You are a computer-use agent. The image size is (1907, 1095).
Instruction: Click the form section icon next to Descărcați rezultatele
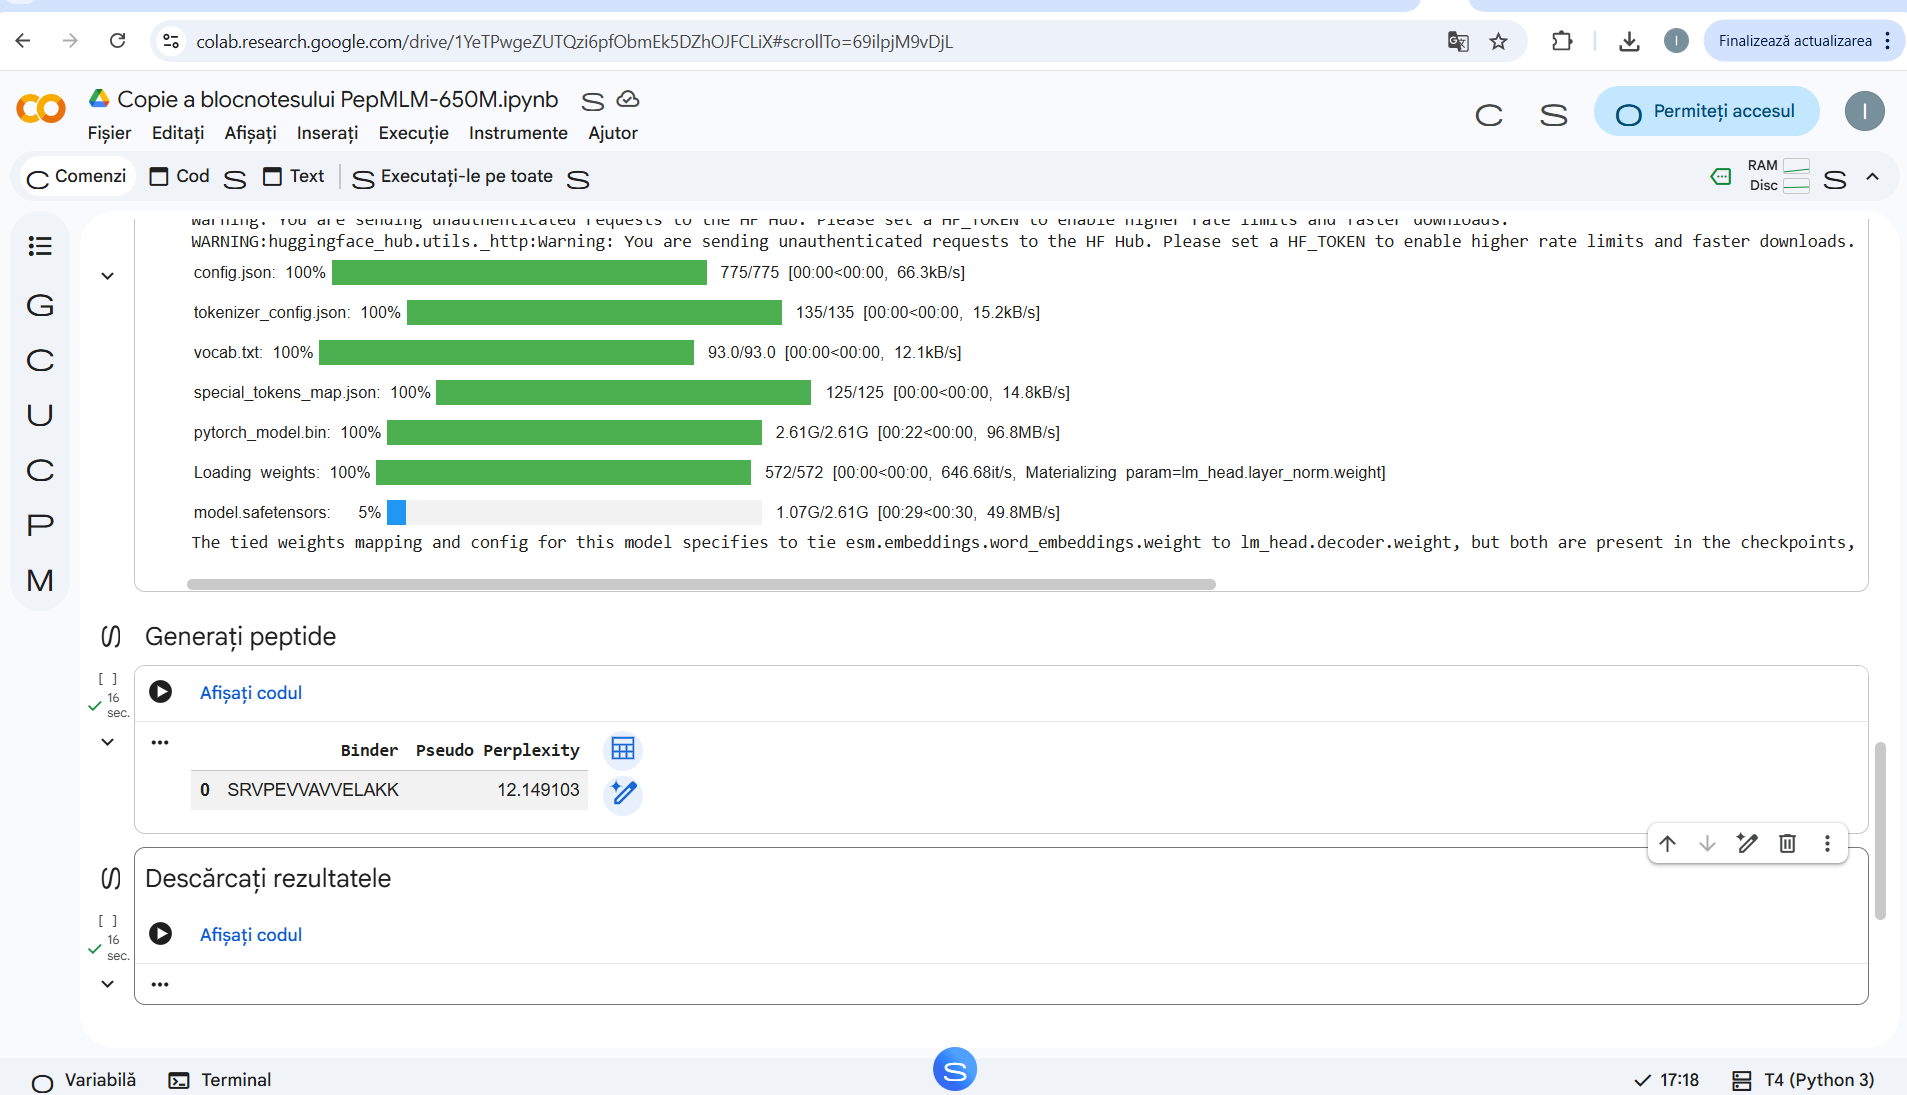click(x=111, y=878)
